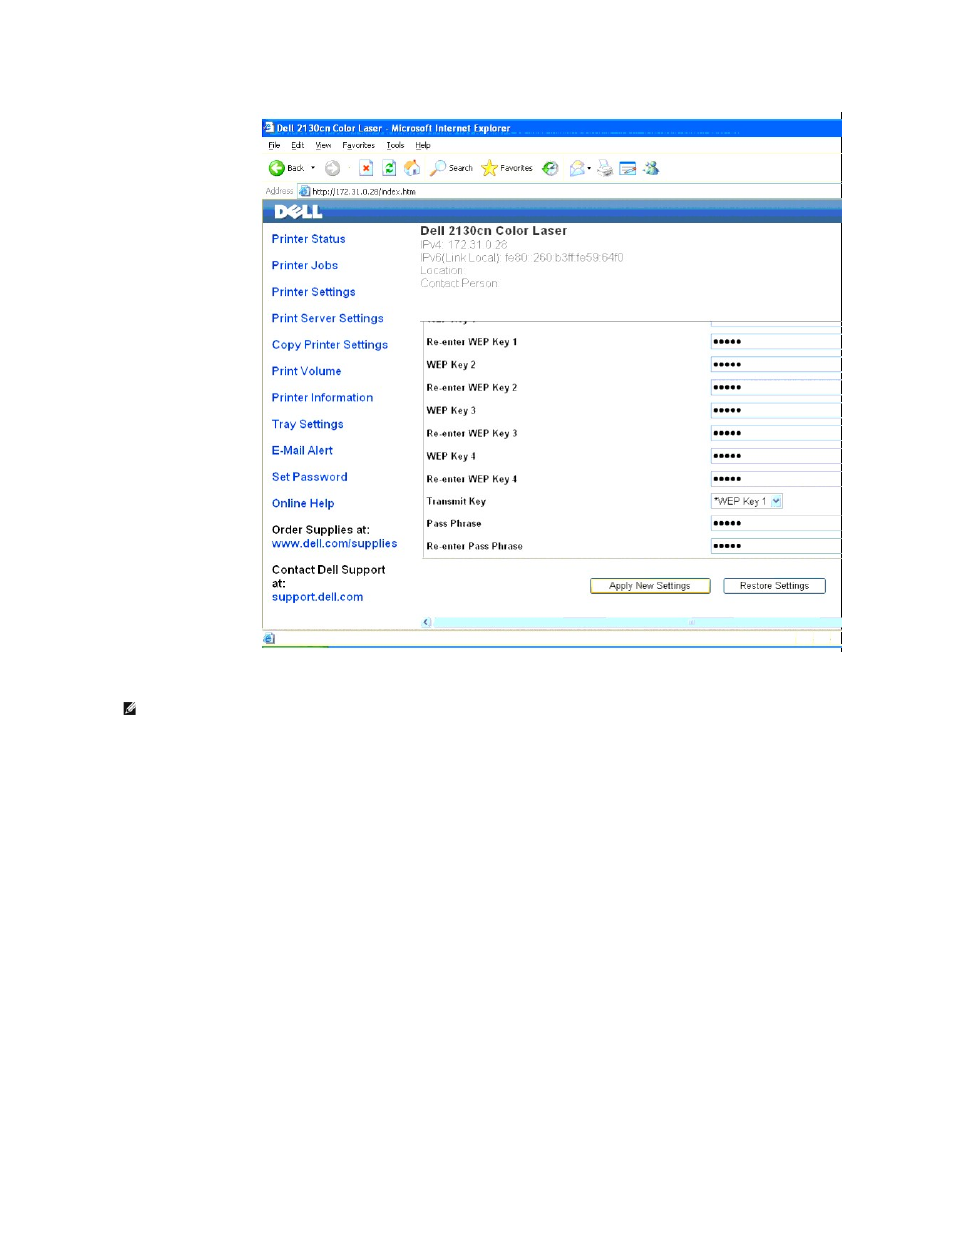Click the Re-enter Pass Phrase field
Screen dimensions: 954x1235
coord(775,546)
